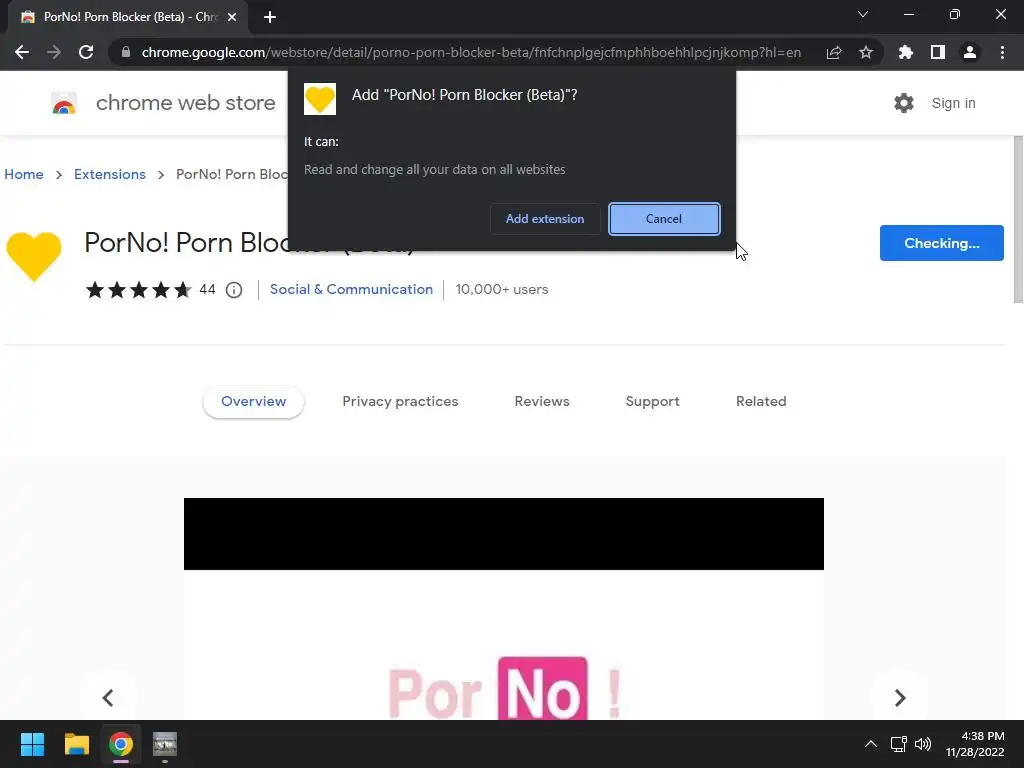1024x768 pixels.
Task: Open Social & Communication category link
Action: click(351, 289)
